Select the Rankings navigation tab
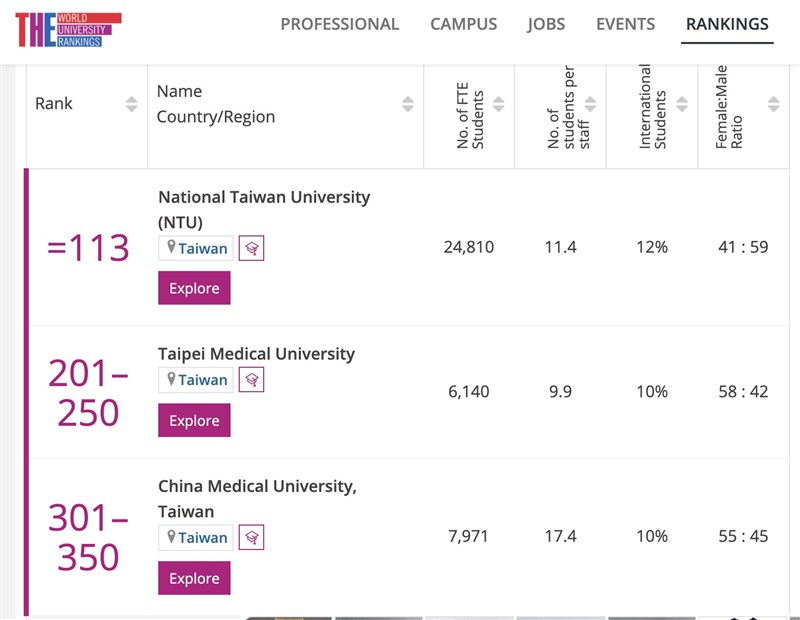Viewport: 800px width, 620px height. pyautogui.click(x=727, y=24)
